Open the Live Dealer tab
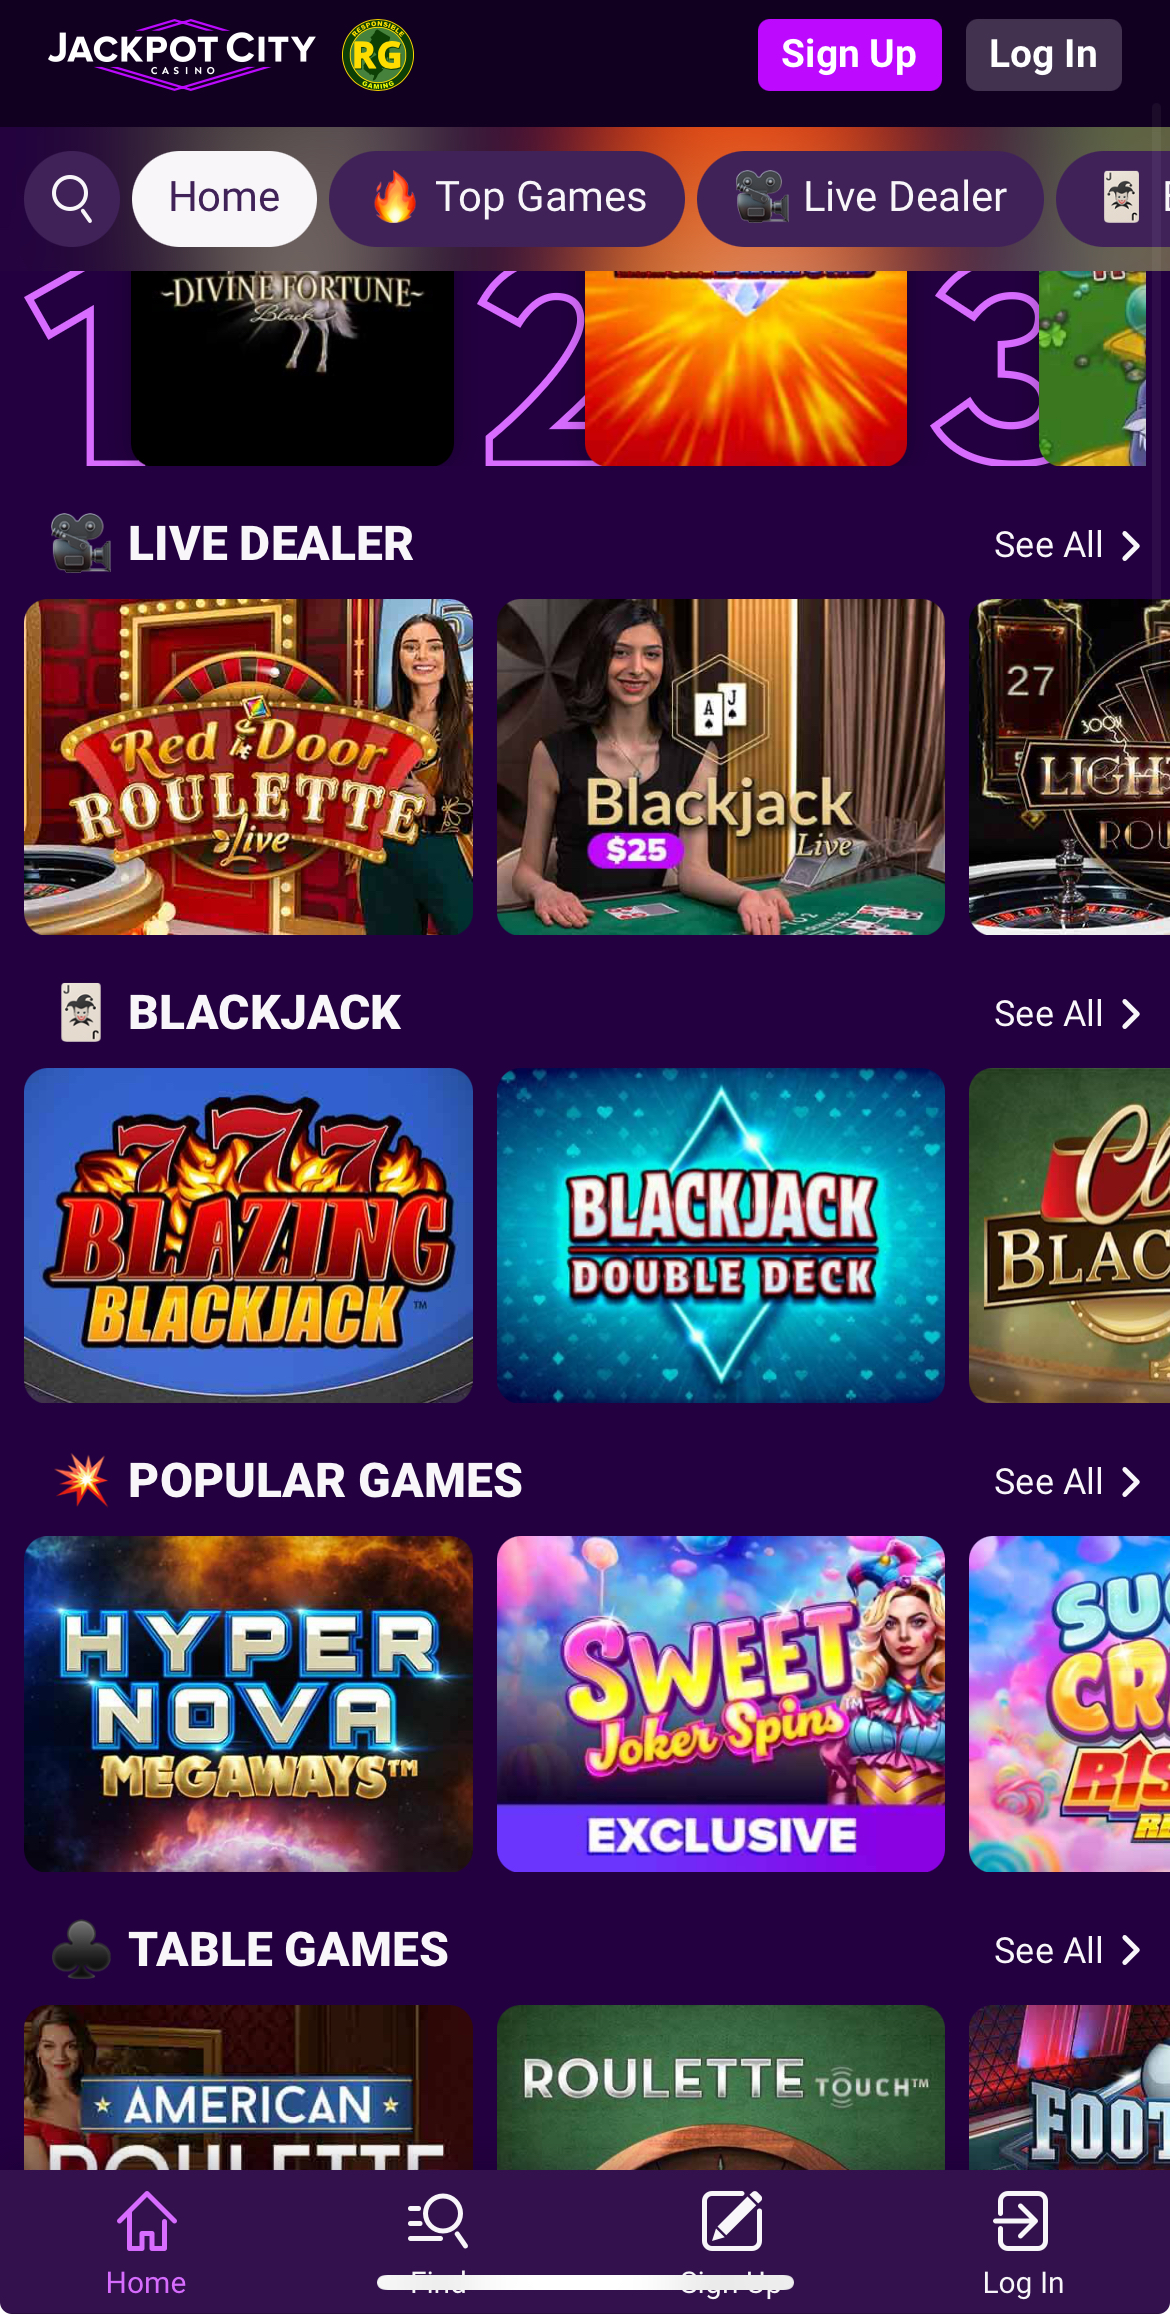Screen dimensions: 1170x2314 [870, 198]
